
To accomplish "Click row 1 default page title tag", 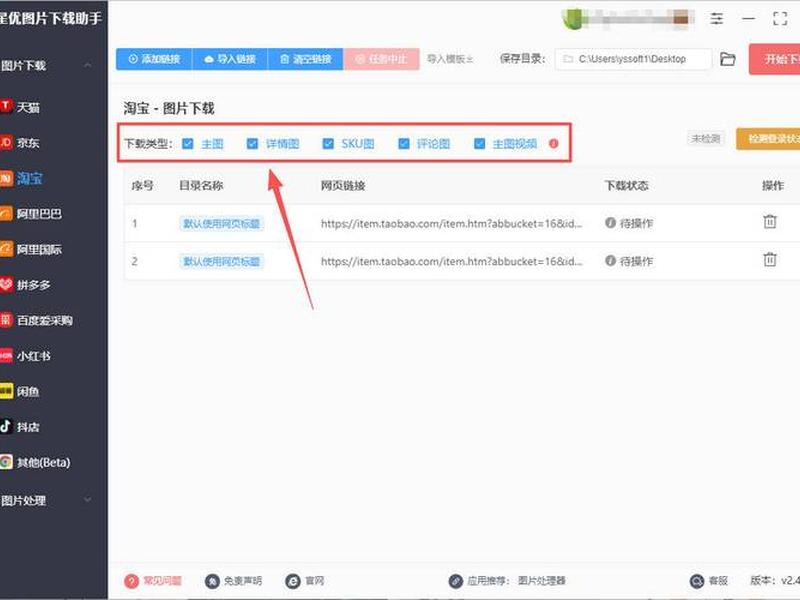I will (x=221, y=223).
